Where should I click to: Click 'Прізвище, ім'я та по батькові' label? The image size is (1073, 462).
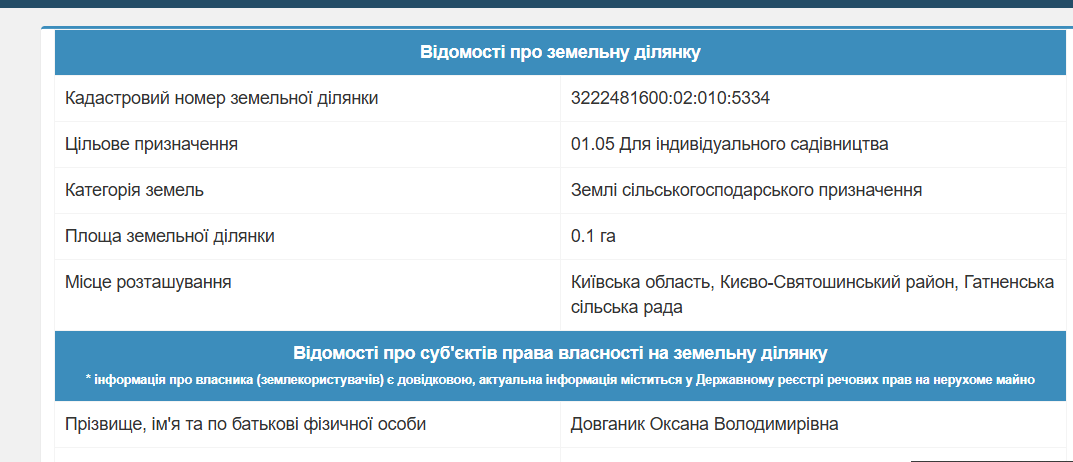coord(246,424)
